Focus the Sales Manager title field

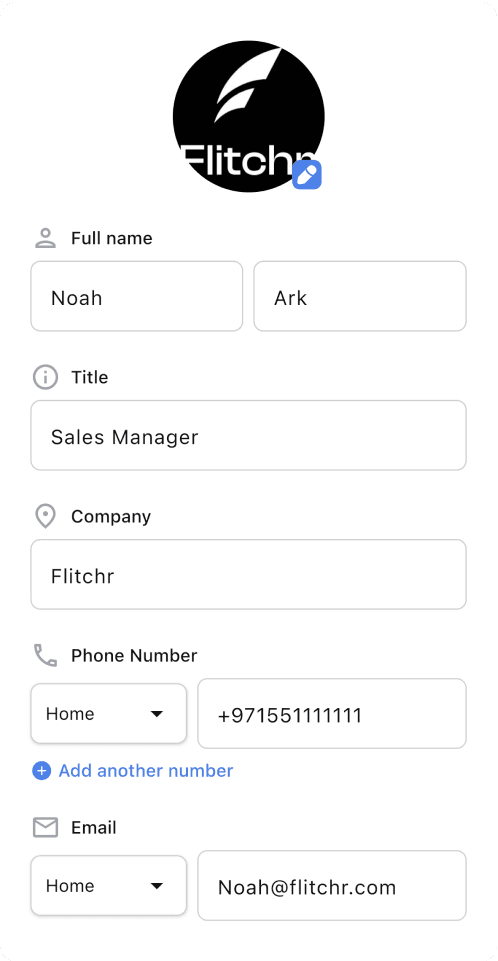[249, 435]
